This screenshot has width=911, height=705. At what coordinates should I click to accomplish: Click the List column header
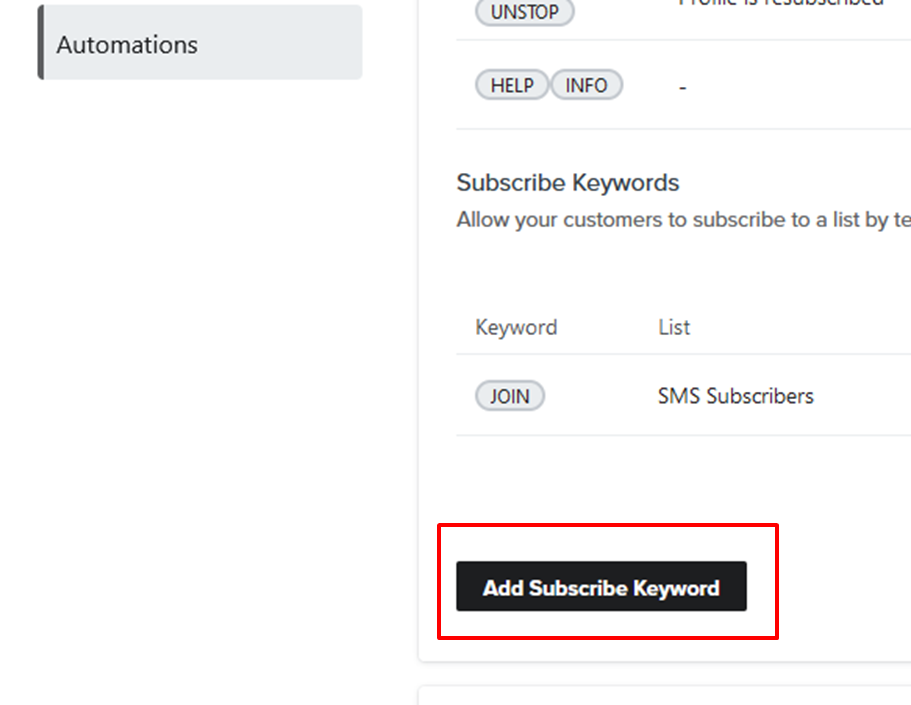click(x=674, y=327)
